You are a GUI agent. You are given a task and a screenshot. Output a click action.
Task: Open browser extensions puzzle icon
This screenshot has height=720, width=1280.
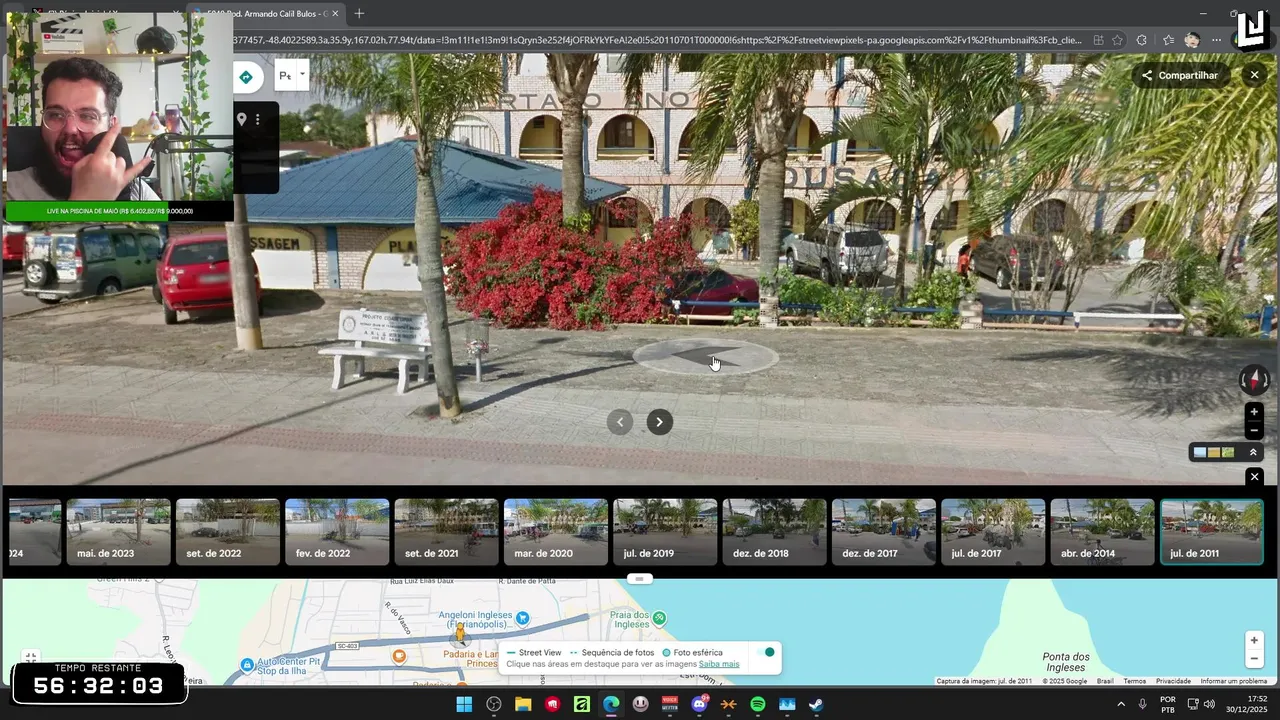(x=1141, y=40)
